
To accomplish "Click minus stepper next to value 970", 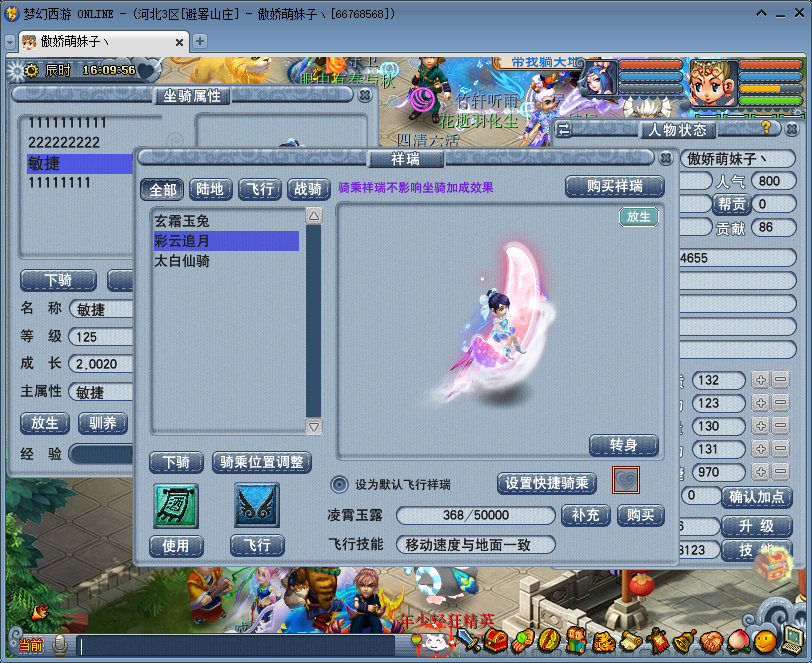I will click(x=780, y=471).
